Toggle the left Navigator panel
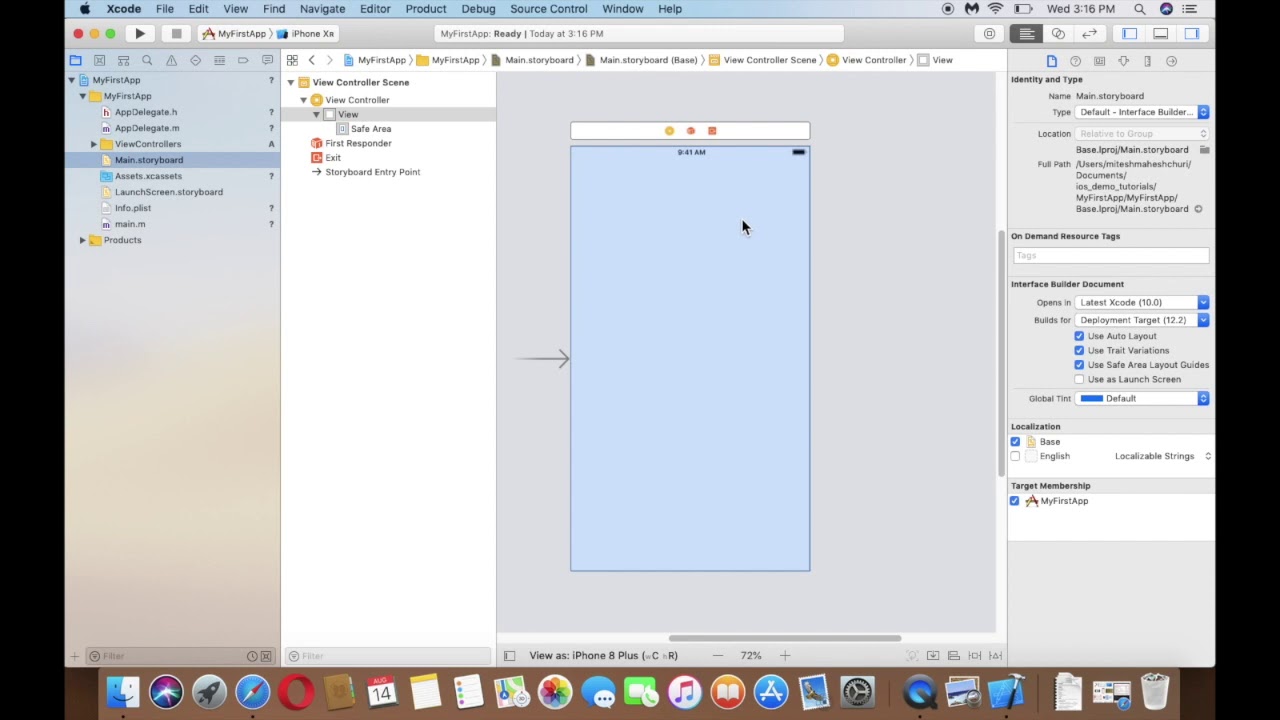This screenshot has height=720, width=1280. click(1130, 34)
